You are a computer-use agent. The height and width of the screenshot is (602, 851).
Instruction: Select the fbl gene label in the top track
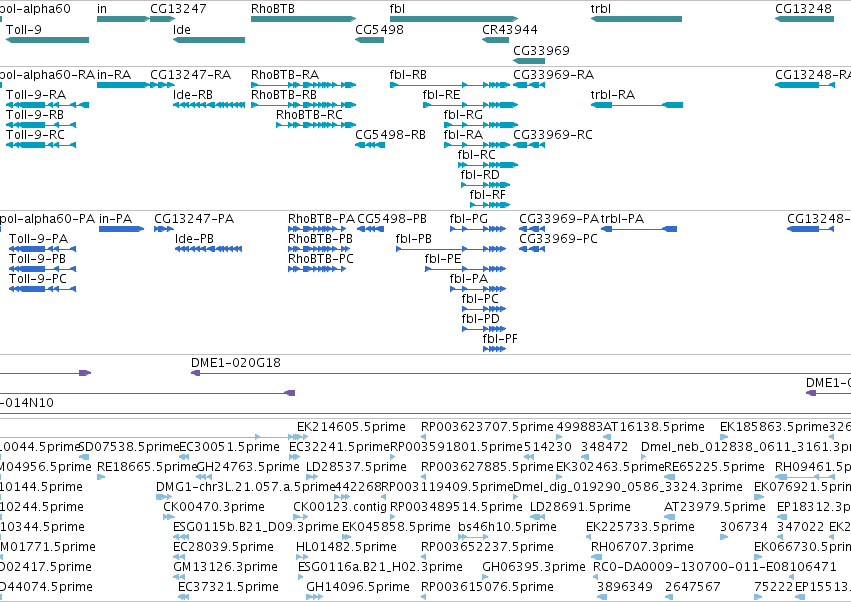(397, 9)
